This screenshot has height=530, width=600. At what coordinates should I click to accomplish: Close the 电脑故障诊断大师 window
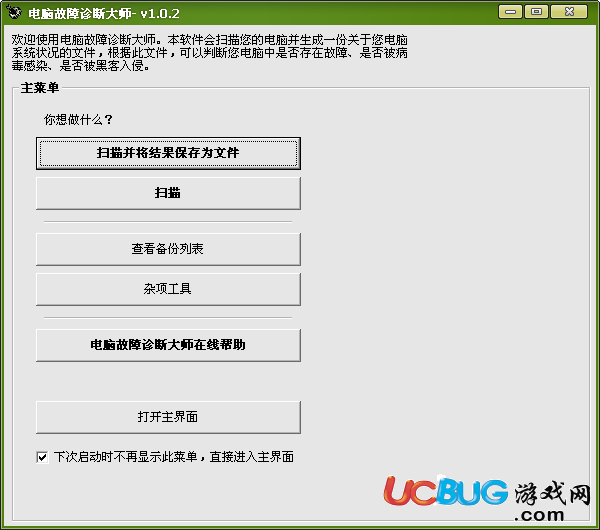point(569,12)
